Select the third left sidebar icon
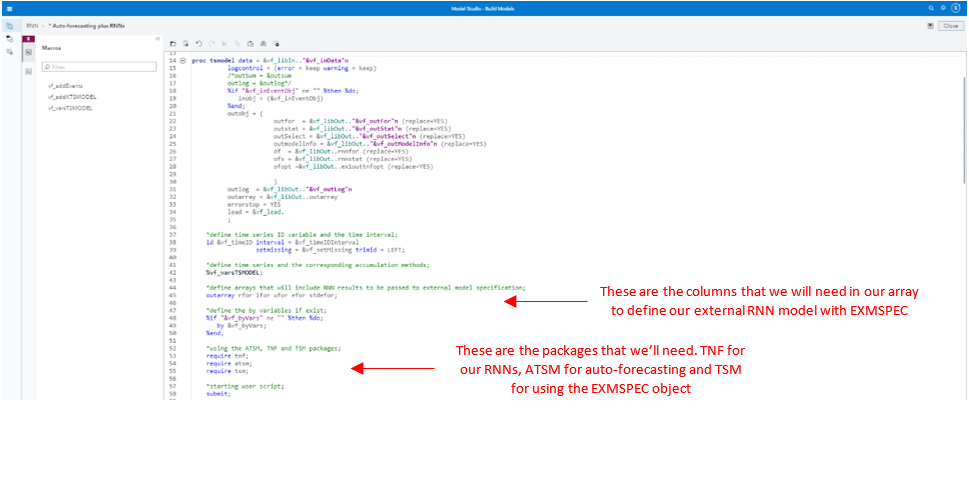969x482 pixels. (9, 52)
